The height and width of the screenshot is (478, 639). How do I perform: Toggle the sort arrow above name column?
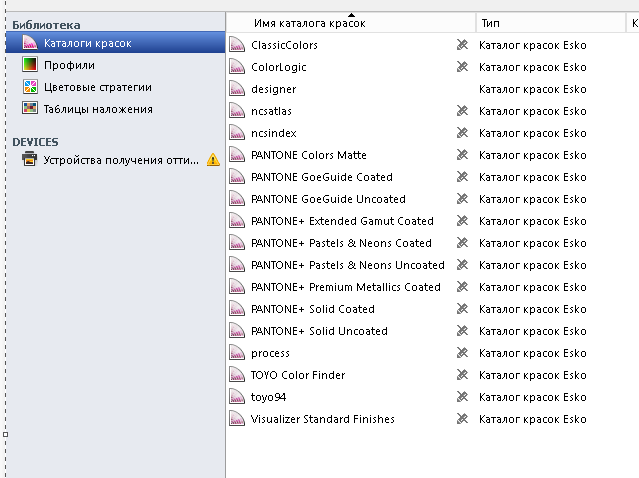(x=351, y=15)
